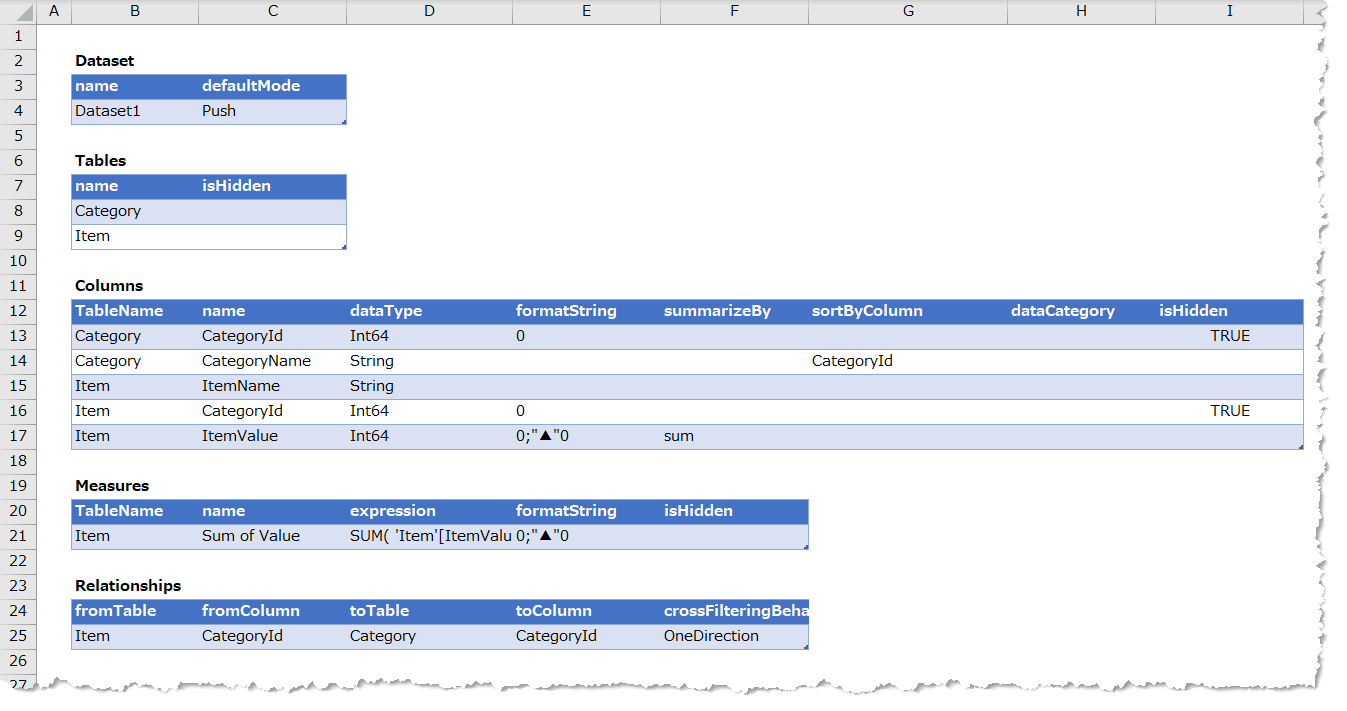Click column header I to select the column
The width and height of the screenshot is (1347, 711).
click(1228, 11)
